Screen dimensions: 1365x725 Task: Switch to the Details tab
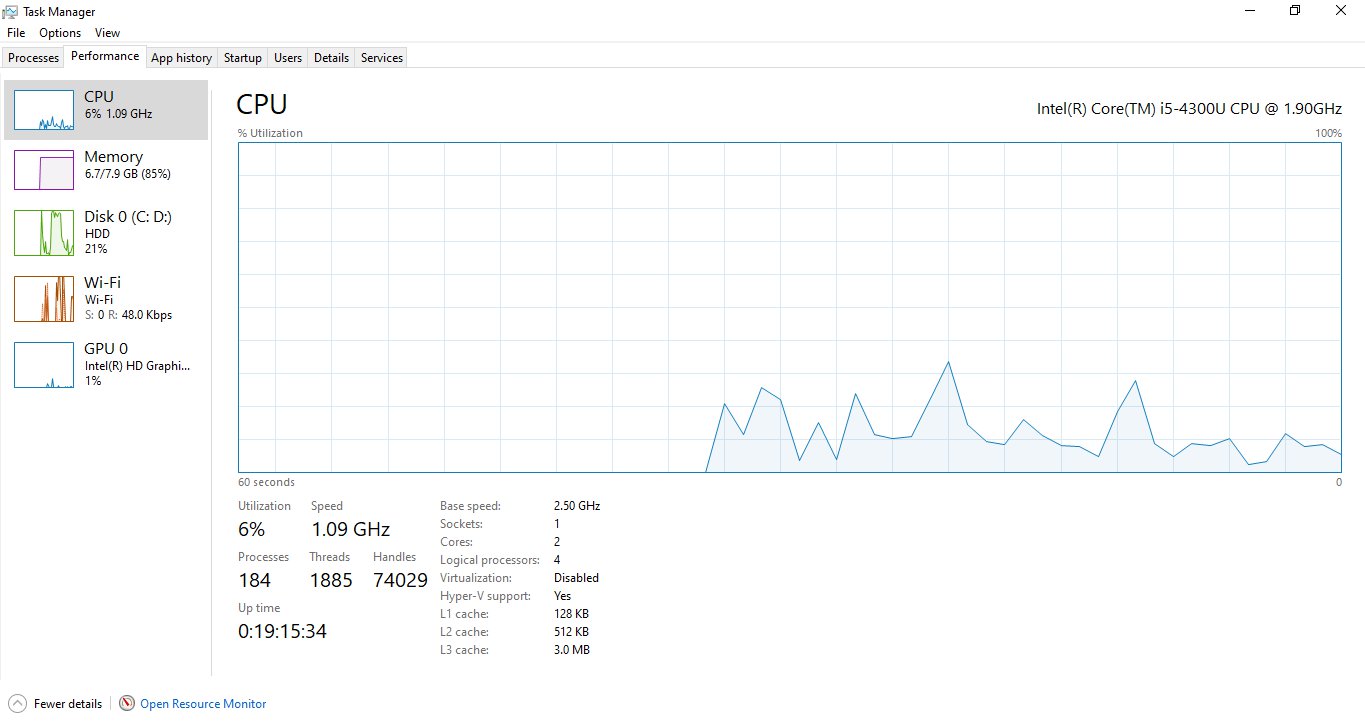(331, 57)
